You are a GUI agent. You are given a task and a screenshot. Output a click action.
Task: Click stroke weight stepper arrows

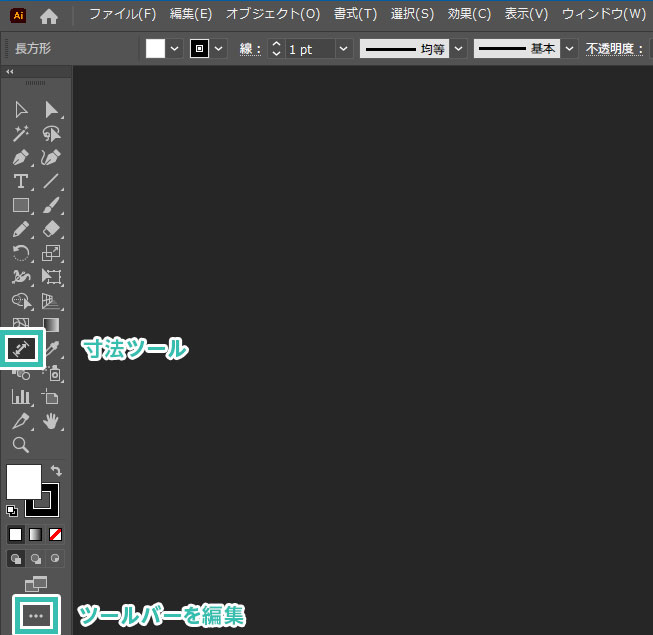(276, 49)
